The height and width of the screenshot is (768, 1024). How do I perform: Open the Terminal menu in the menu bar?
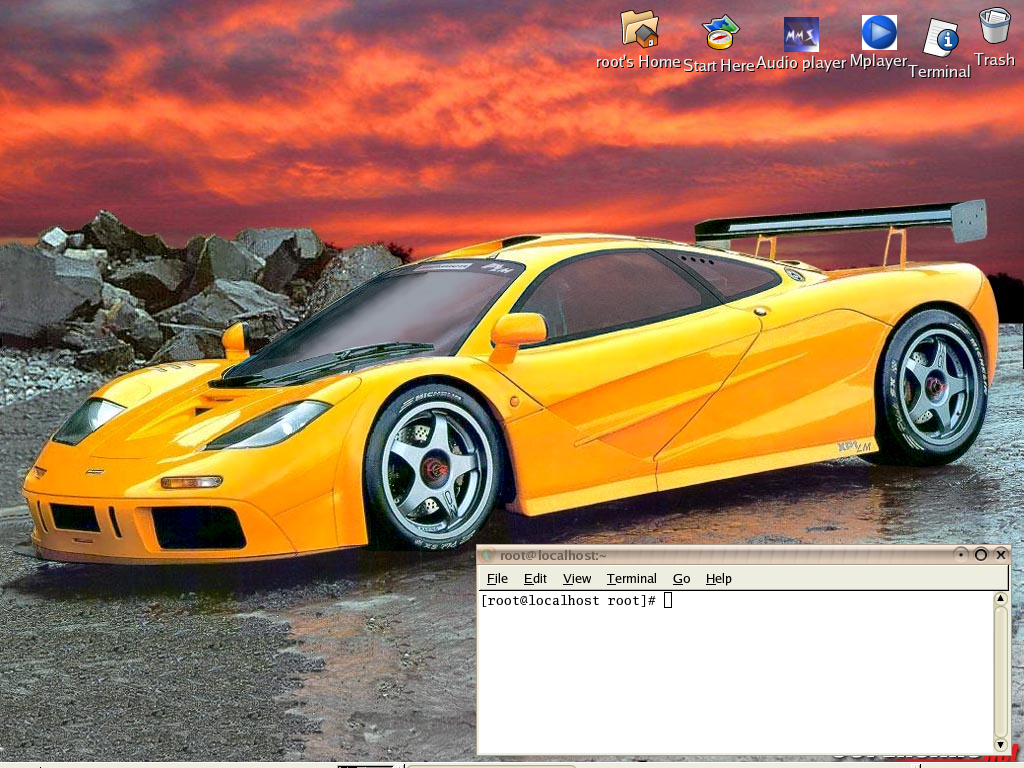point(632,579)
